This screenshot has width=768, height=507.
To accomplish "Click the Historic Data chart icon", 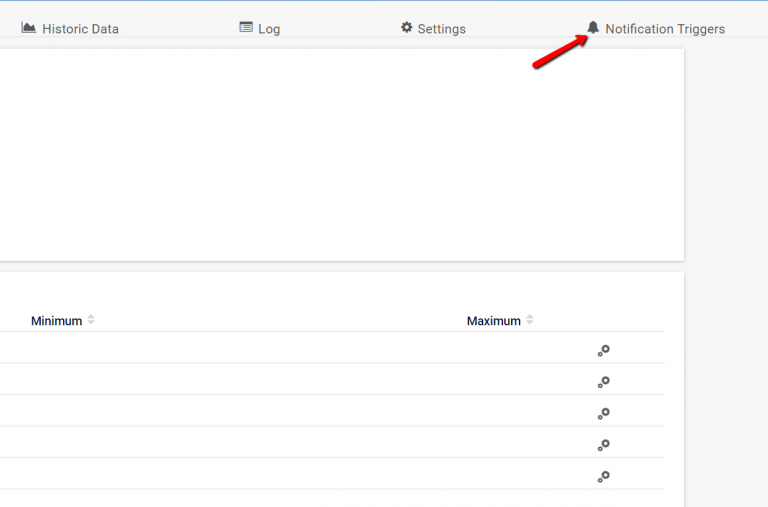I will tap(29, 28).
